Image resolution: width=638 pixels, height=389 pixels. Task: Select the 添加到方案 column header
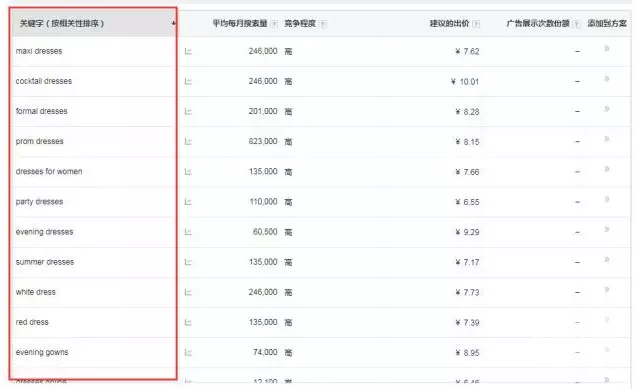[x=607, y=24]
